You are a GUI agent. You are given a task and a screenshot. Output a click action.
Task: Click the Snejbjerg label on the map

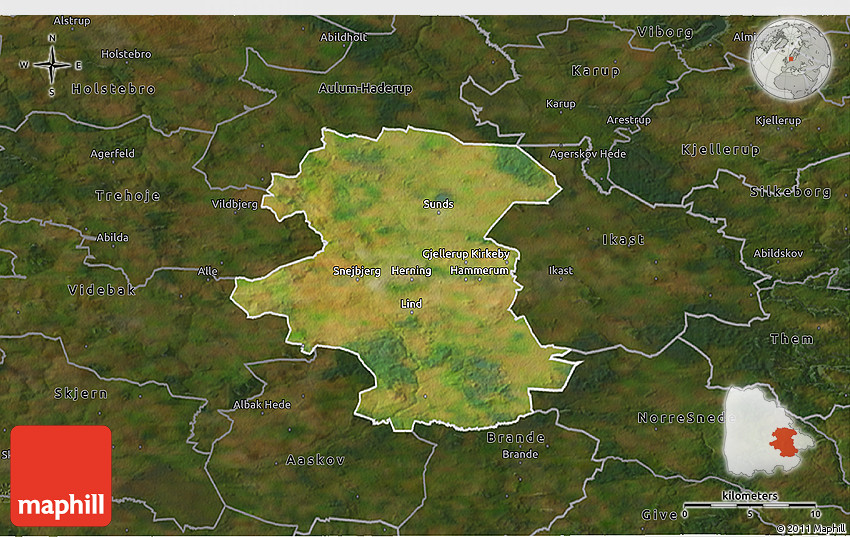[x=356, y=271]
